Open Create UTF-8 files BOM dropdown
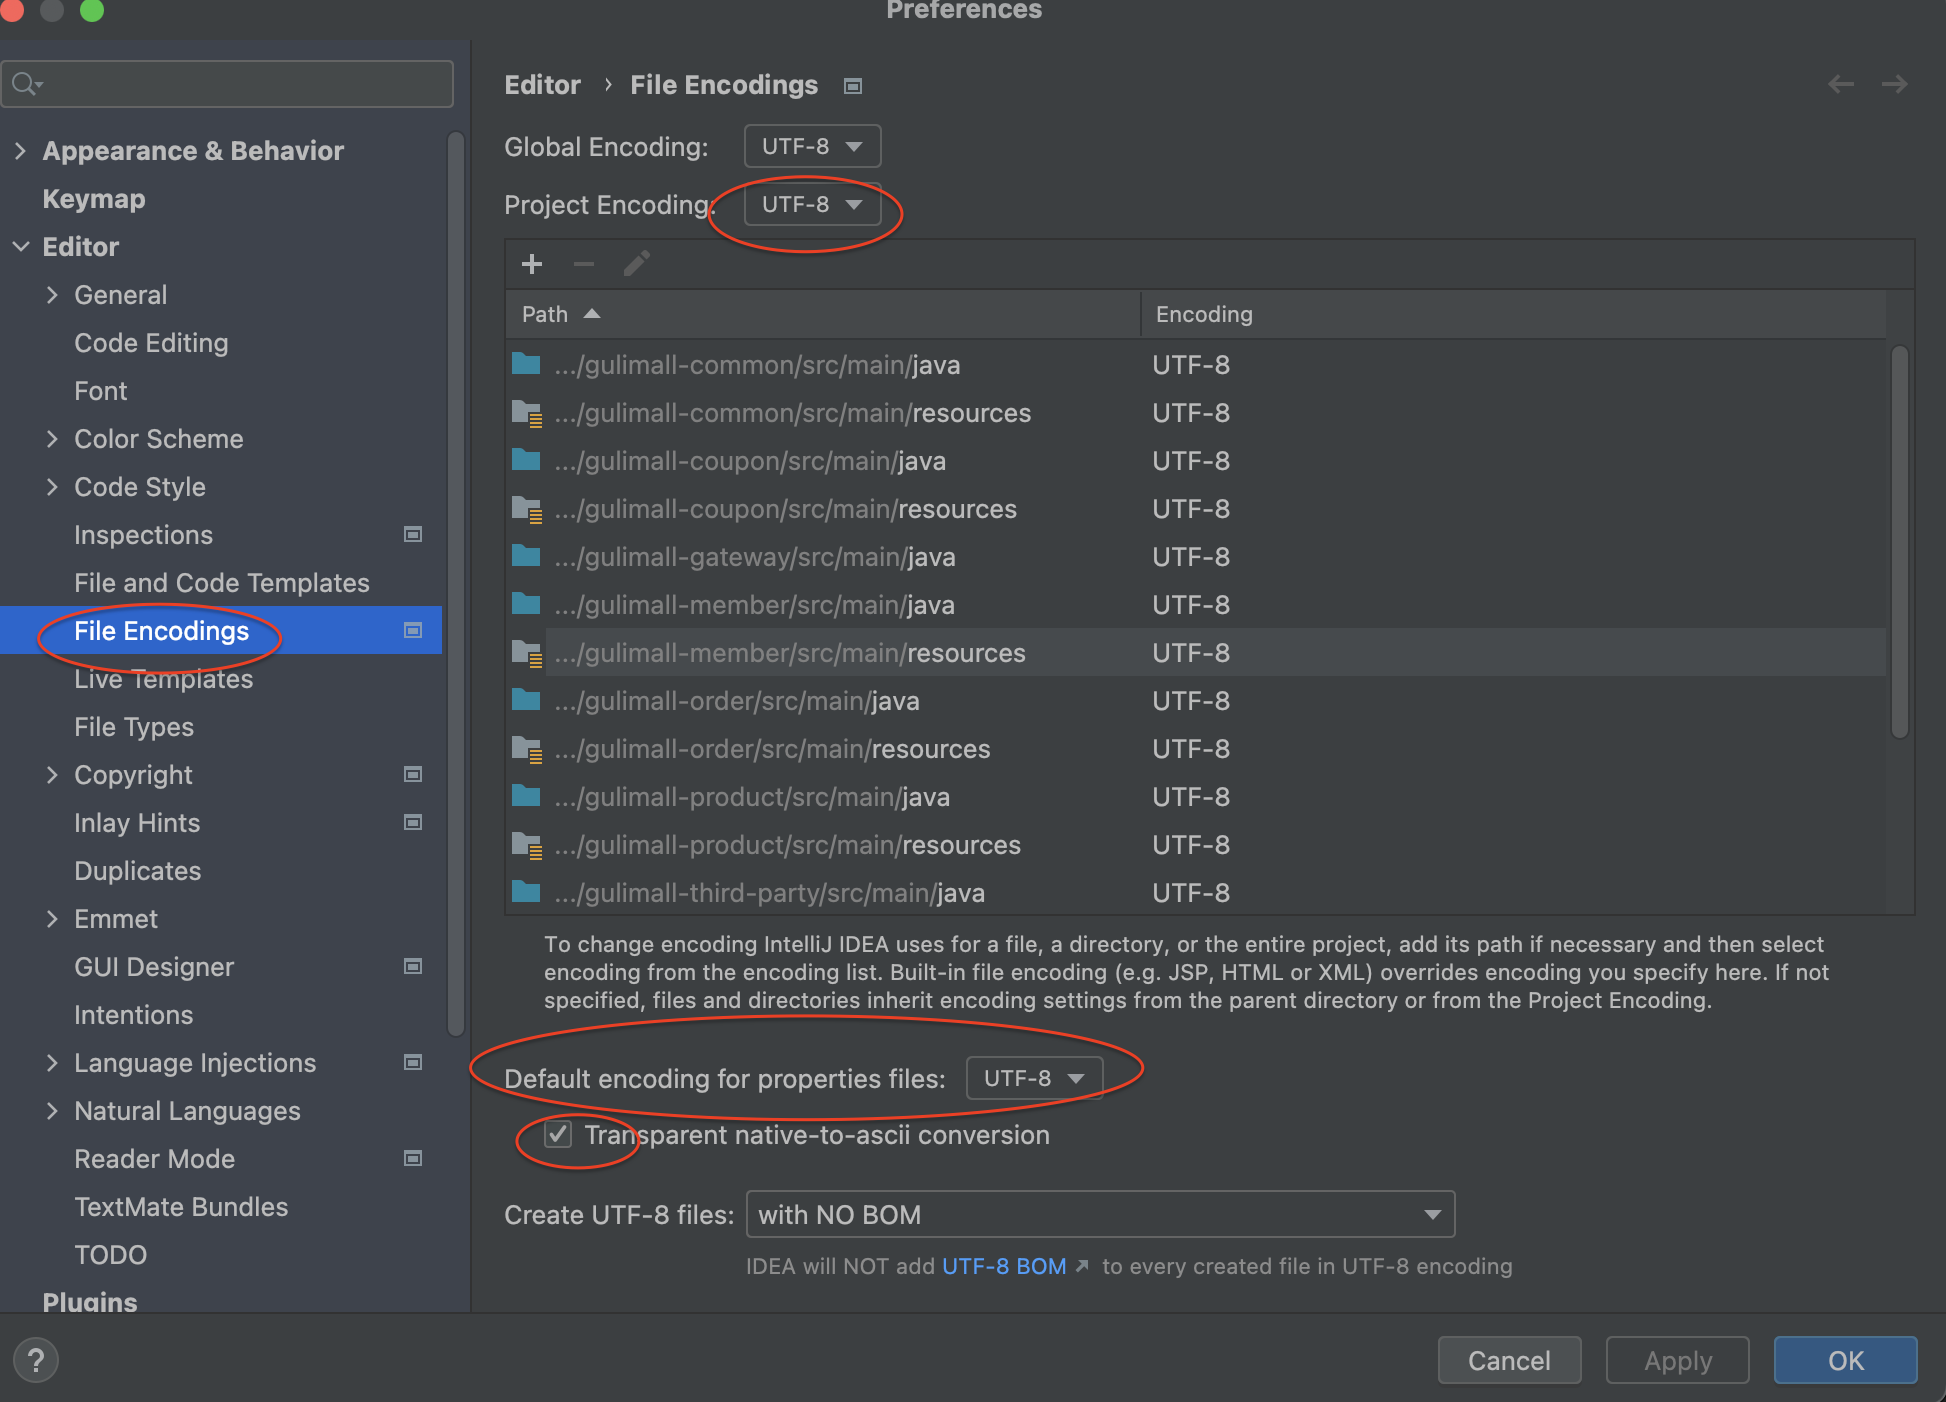Screen dimensions: 1946x1402 1100,1215
